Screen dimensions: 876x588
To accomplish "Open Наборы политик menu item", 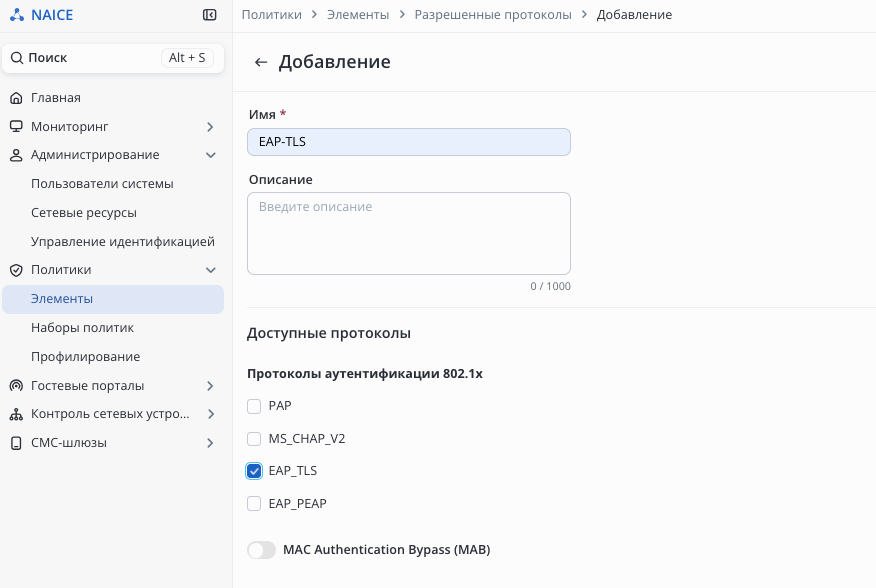I will coord(82,328).
